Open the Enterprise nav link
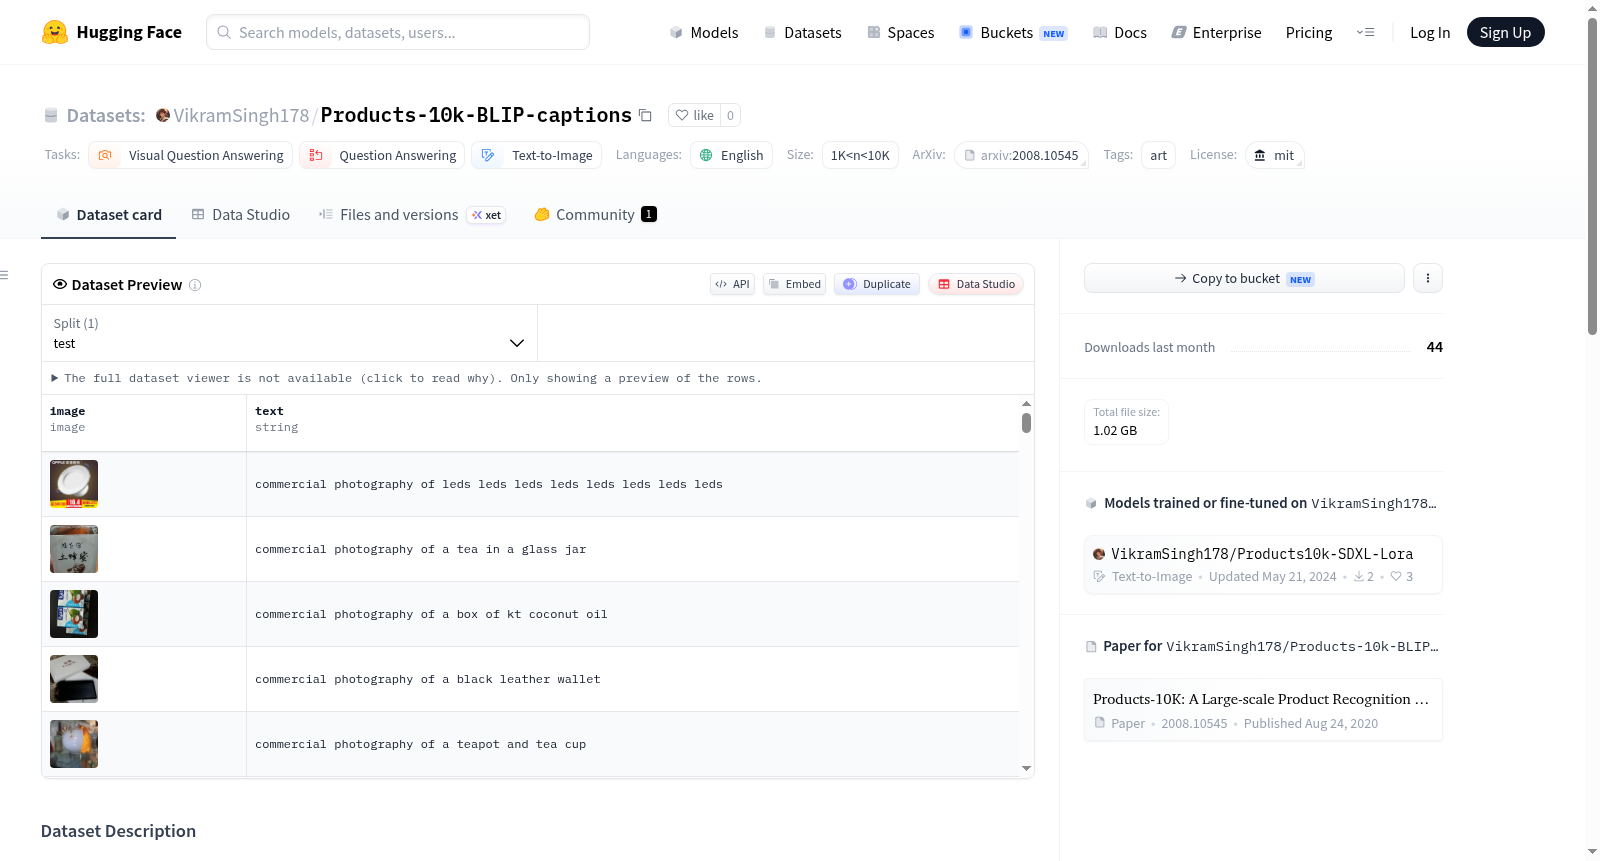This screenshot has width=1600, height=861. pyautogui.click(x=1216, y=32)
